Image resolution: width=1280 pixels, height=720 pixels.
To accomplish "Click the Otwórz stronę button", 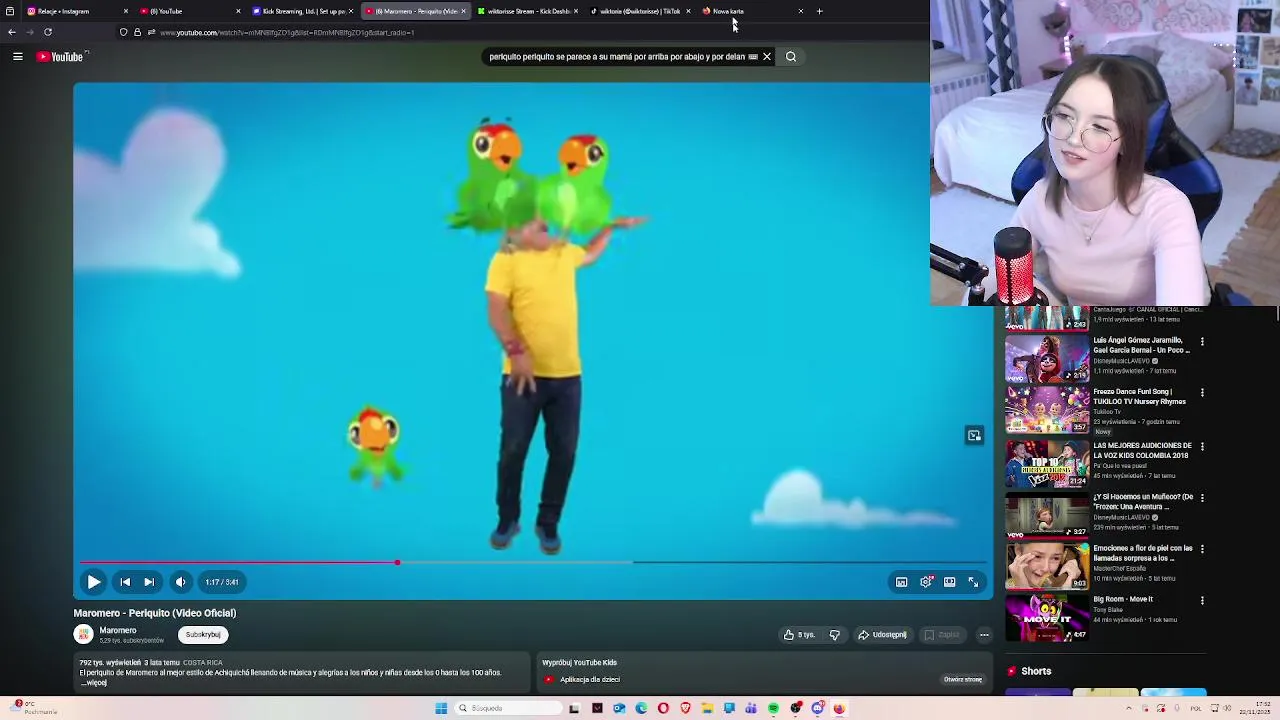I will pos(963,679).
